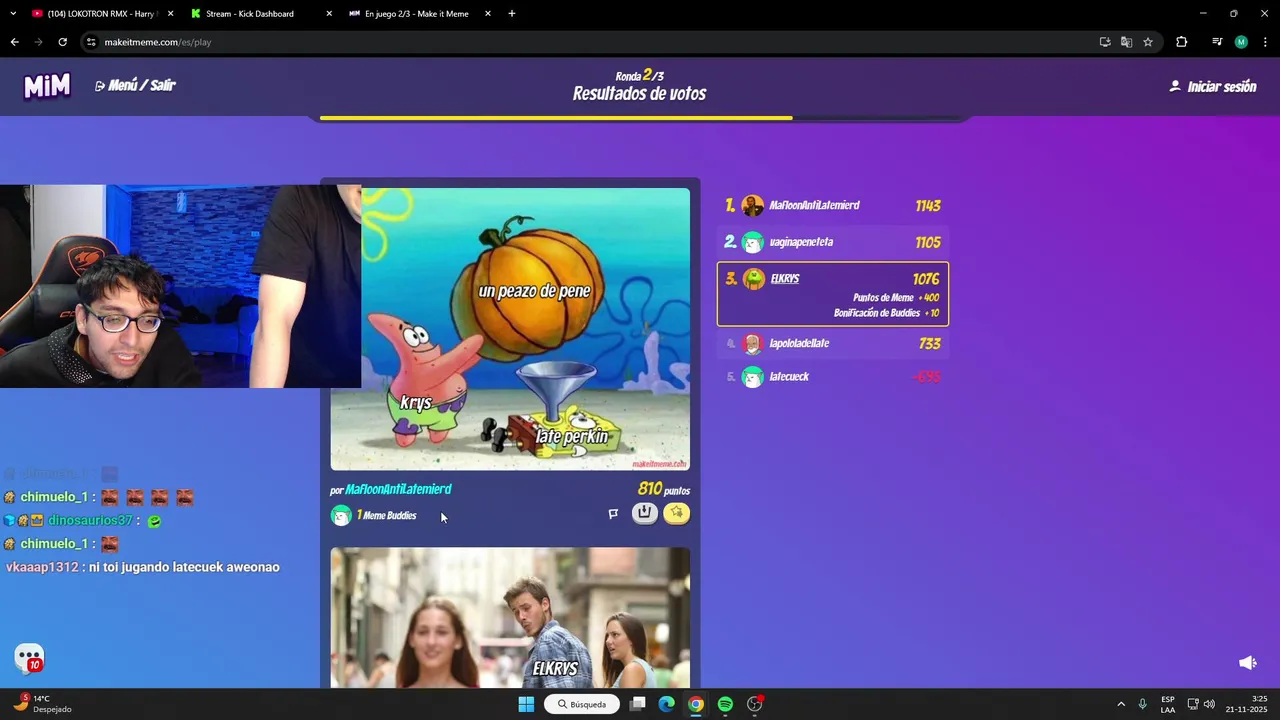This screenshot has width=1280, height=720.
Task: Click author name MafloonAntiLatemierd under the meme
Action: pos(398,489)
